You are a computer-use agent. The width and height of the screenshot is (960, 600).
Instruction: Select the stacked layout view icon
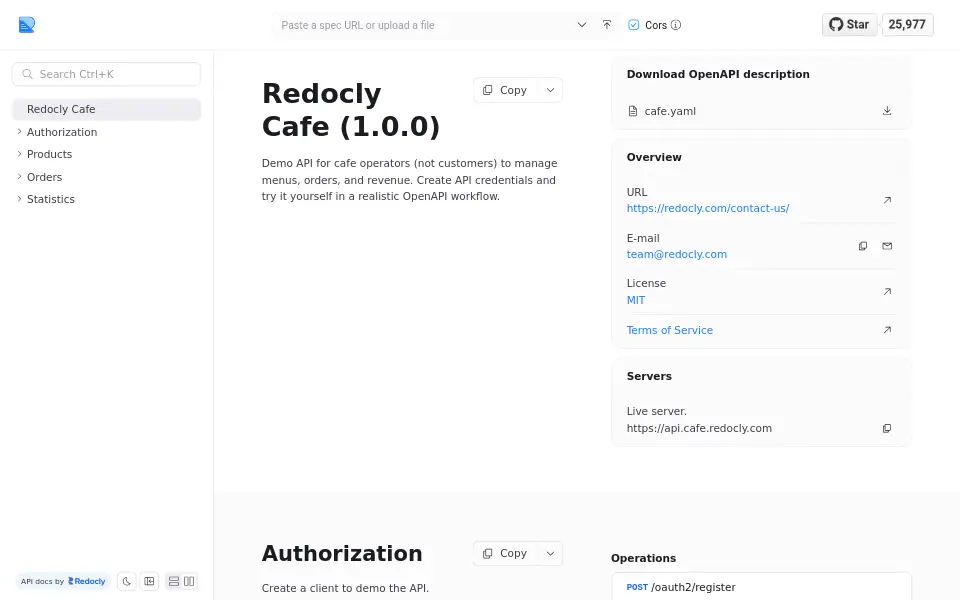[174, 581]
